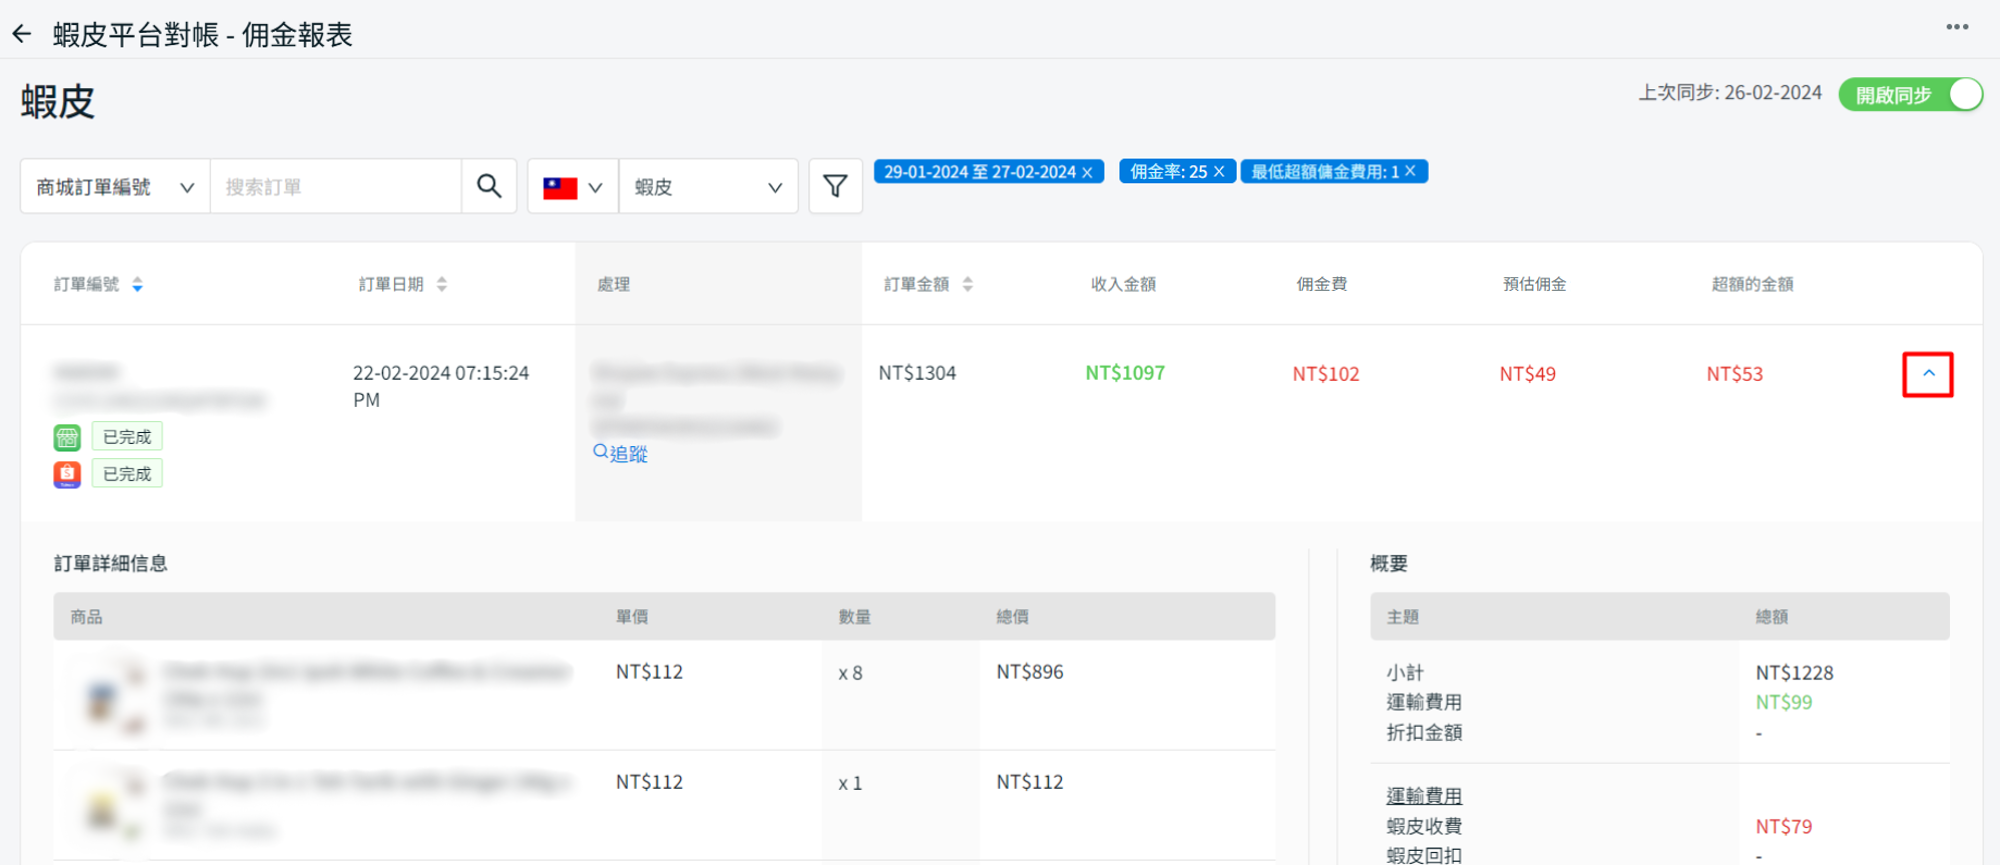This screenshot has width=2000, height=865.
Task: Open the three-dot more options menu
Action: coord(1957,27)
